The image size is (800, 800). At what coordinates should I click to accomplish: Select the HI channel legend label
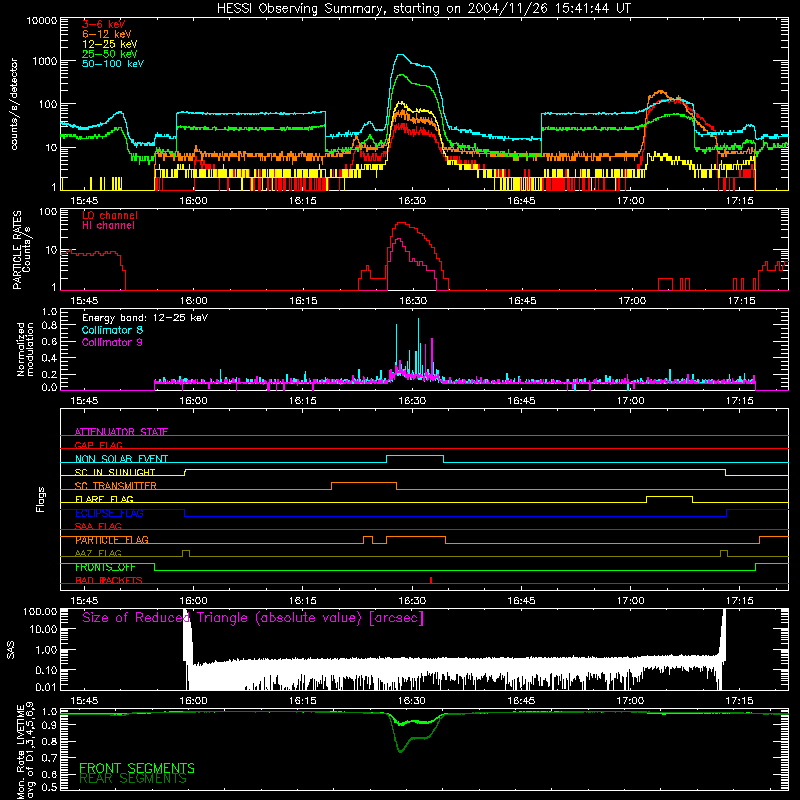(108, 226)
